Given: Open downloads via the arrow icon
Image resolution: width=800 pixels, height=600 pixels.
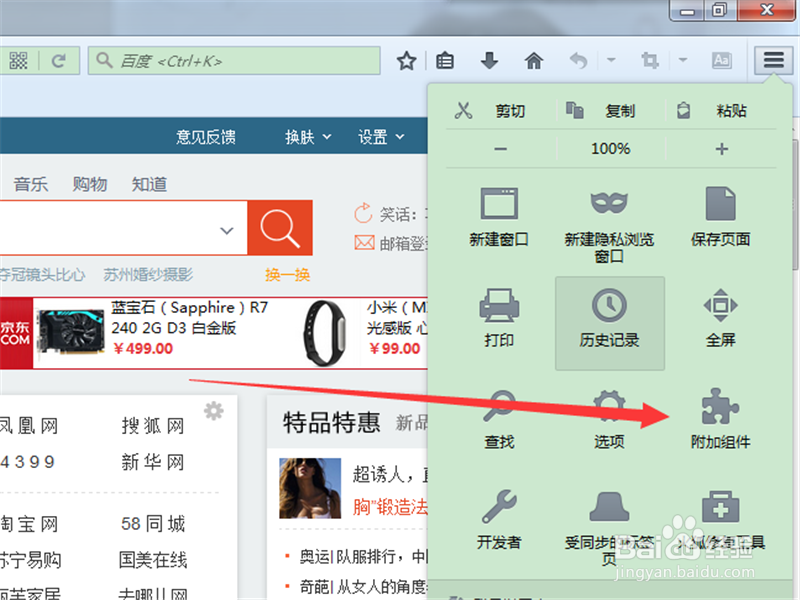Looking at the screenshot, I should click(x=489, y=60).
